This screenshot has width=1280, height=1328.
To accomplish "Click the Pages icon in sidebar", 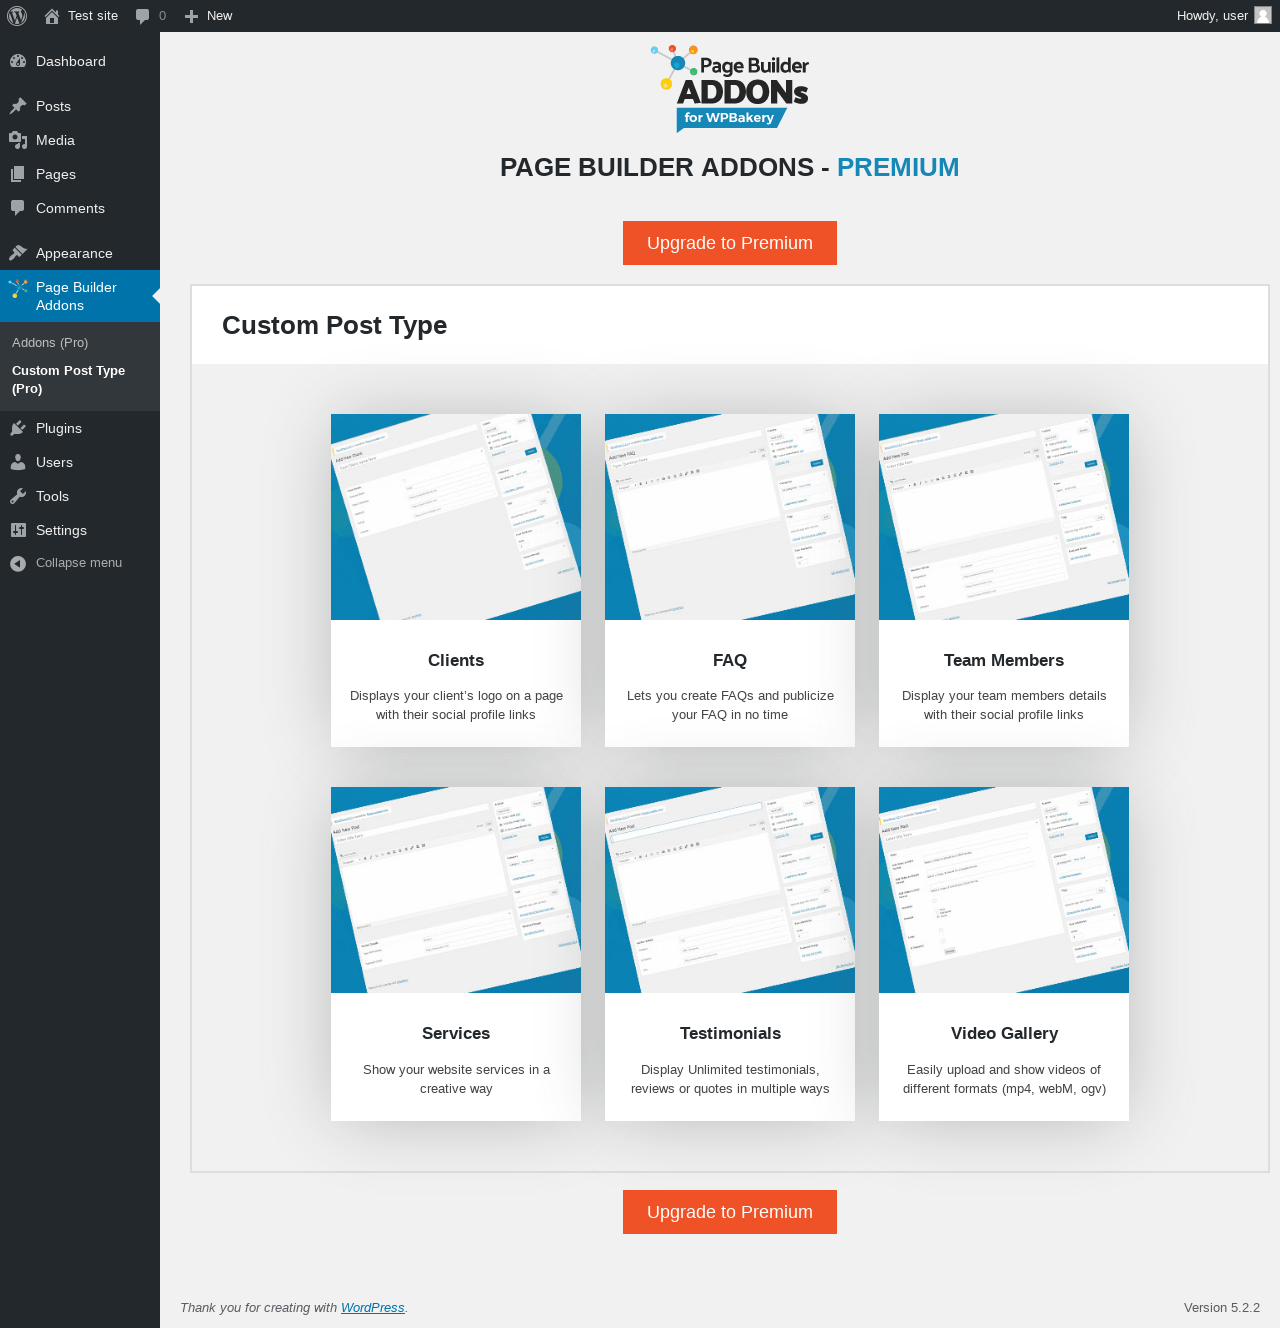I will coord(18,174).
